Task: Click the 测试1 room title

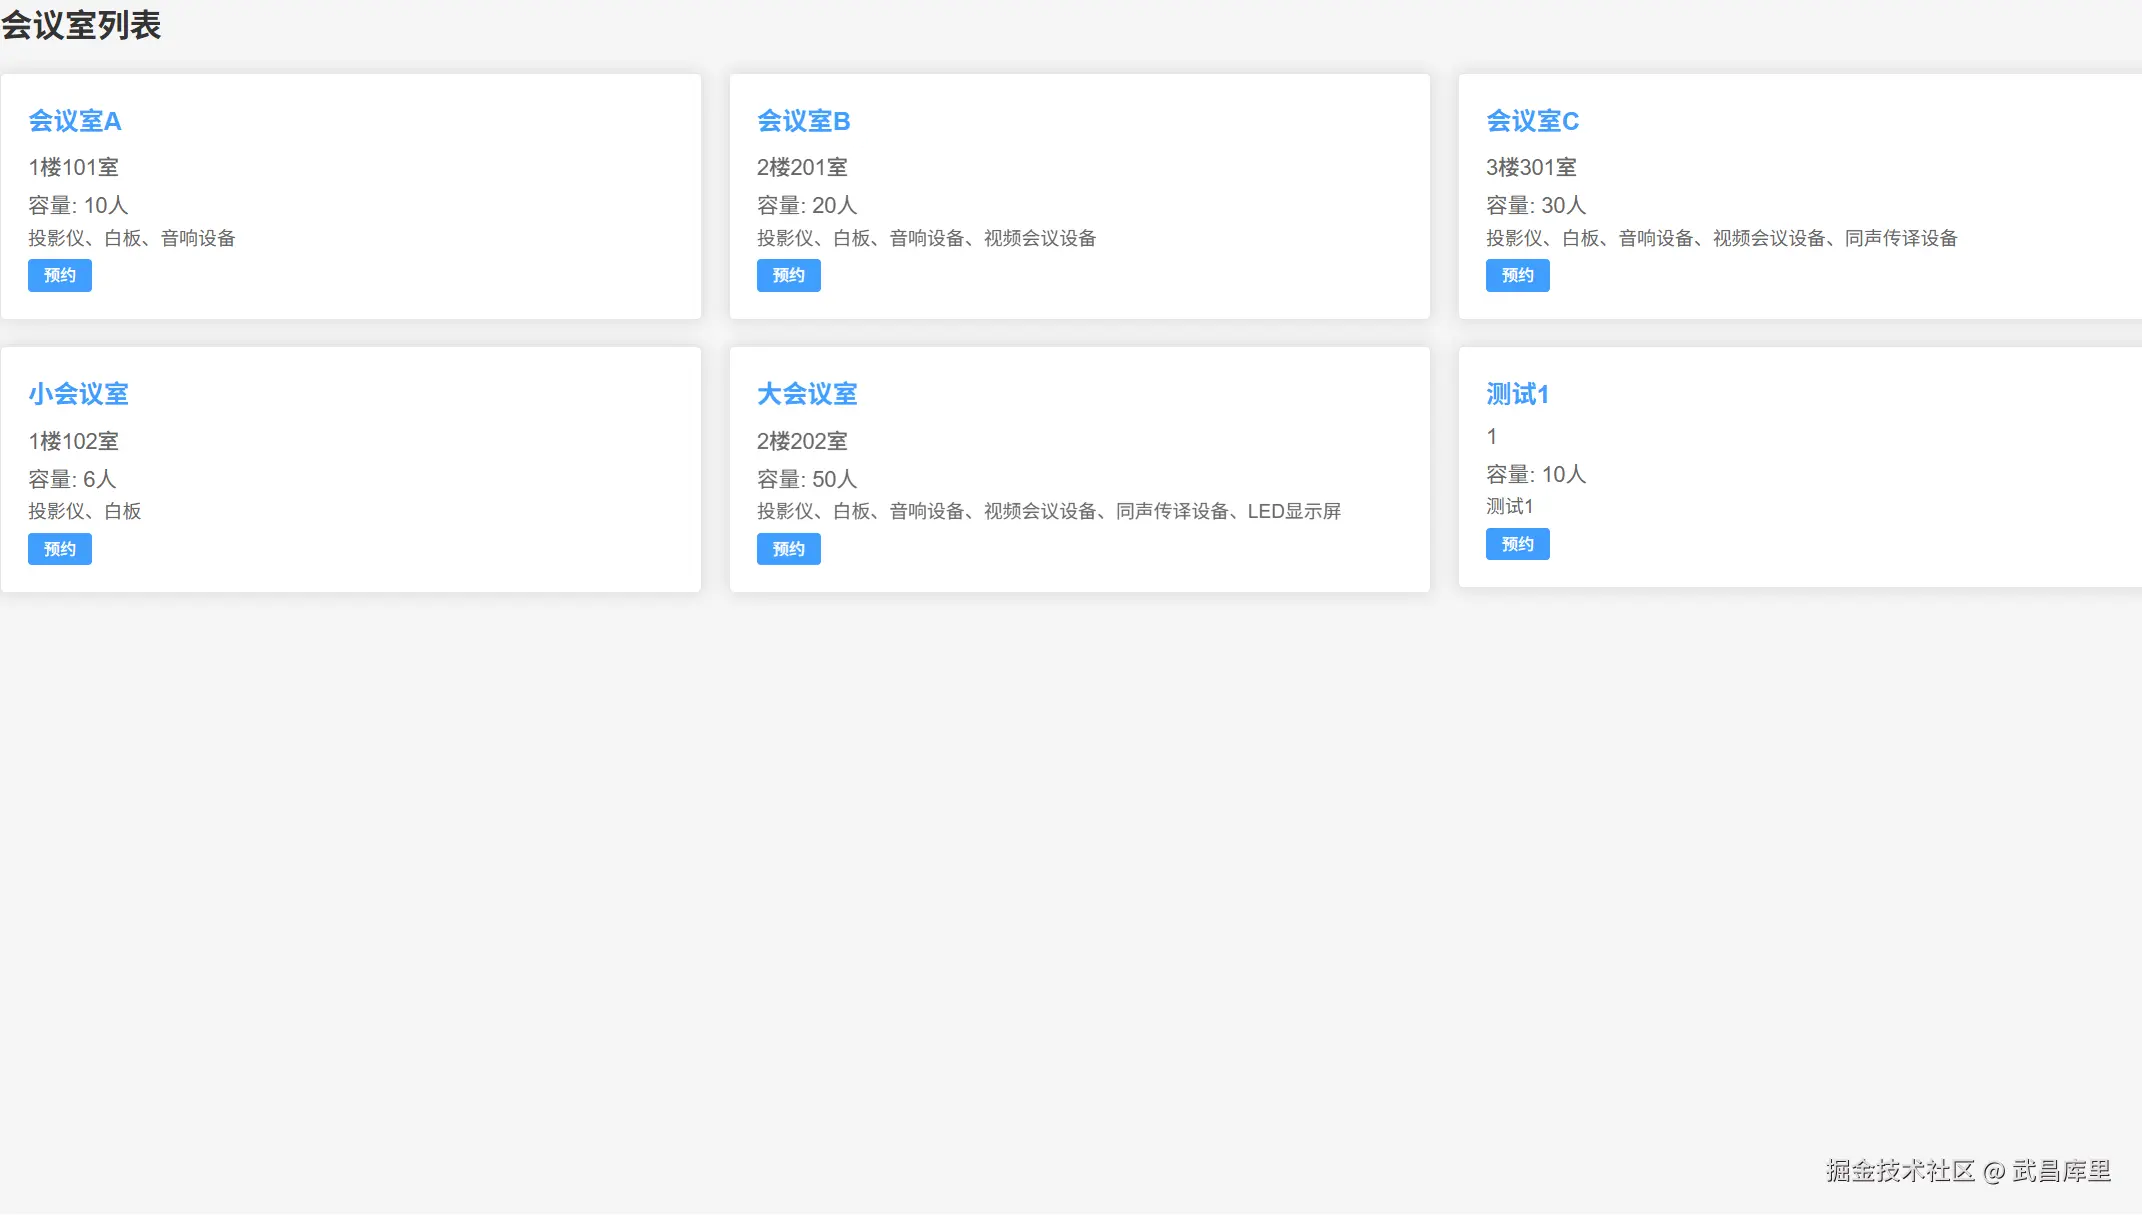Action: pyautogui.click(x=1517, y=394)
